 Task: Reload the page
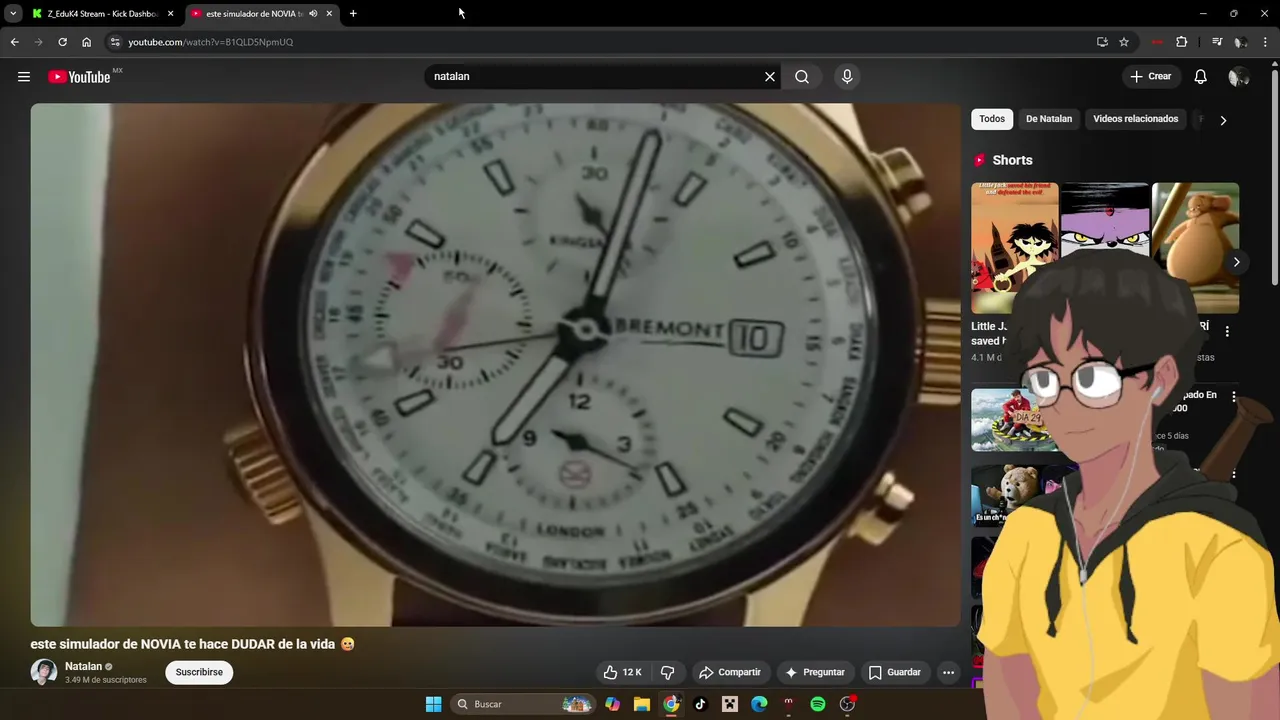[x=62, y=42]
